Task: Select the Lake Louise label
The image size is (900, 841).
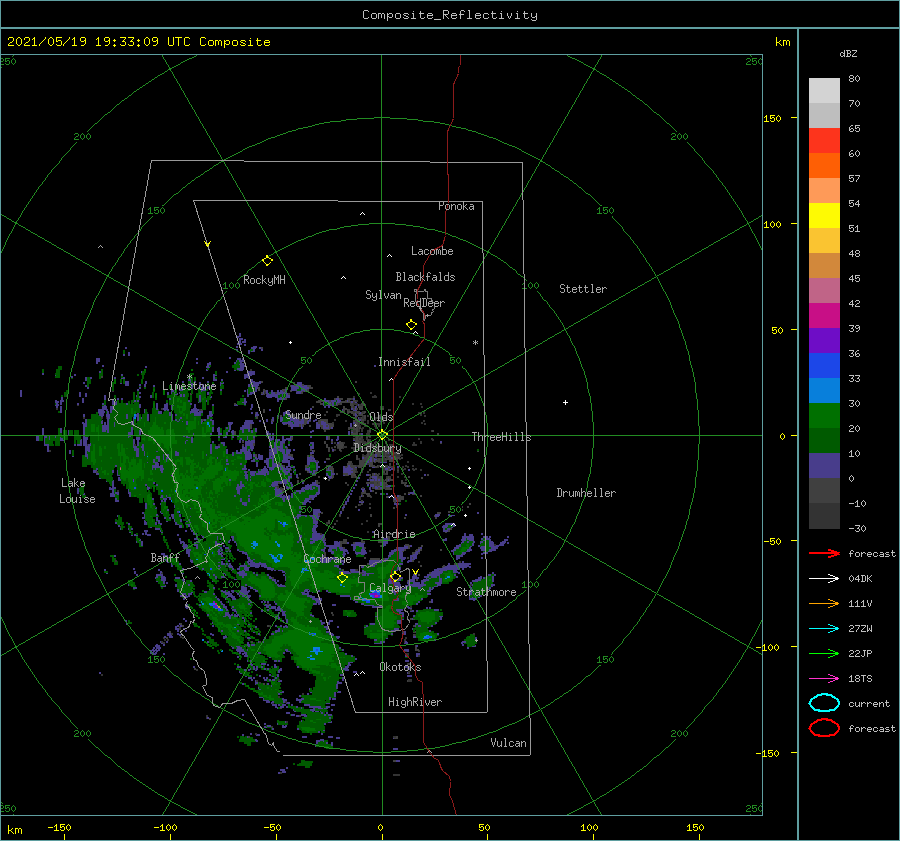Action: pos(77,491)
